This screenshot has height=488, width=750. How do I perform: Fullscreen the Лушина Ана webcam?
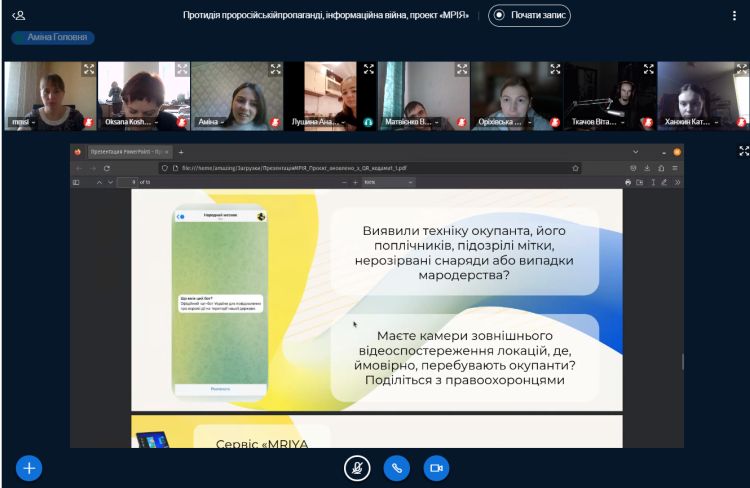(368, 69)
